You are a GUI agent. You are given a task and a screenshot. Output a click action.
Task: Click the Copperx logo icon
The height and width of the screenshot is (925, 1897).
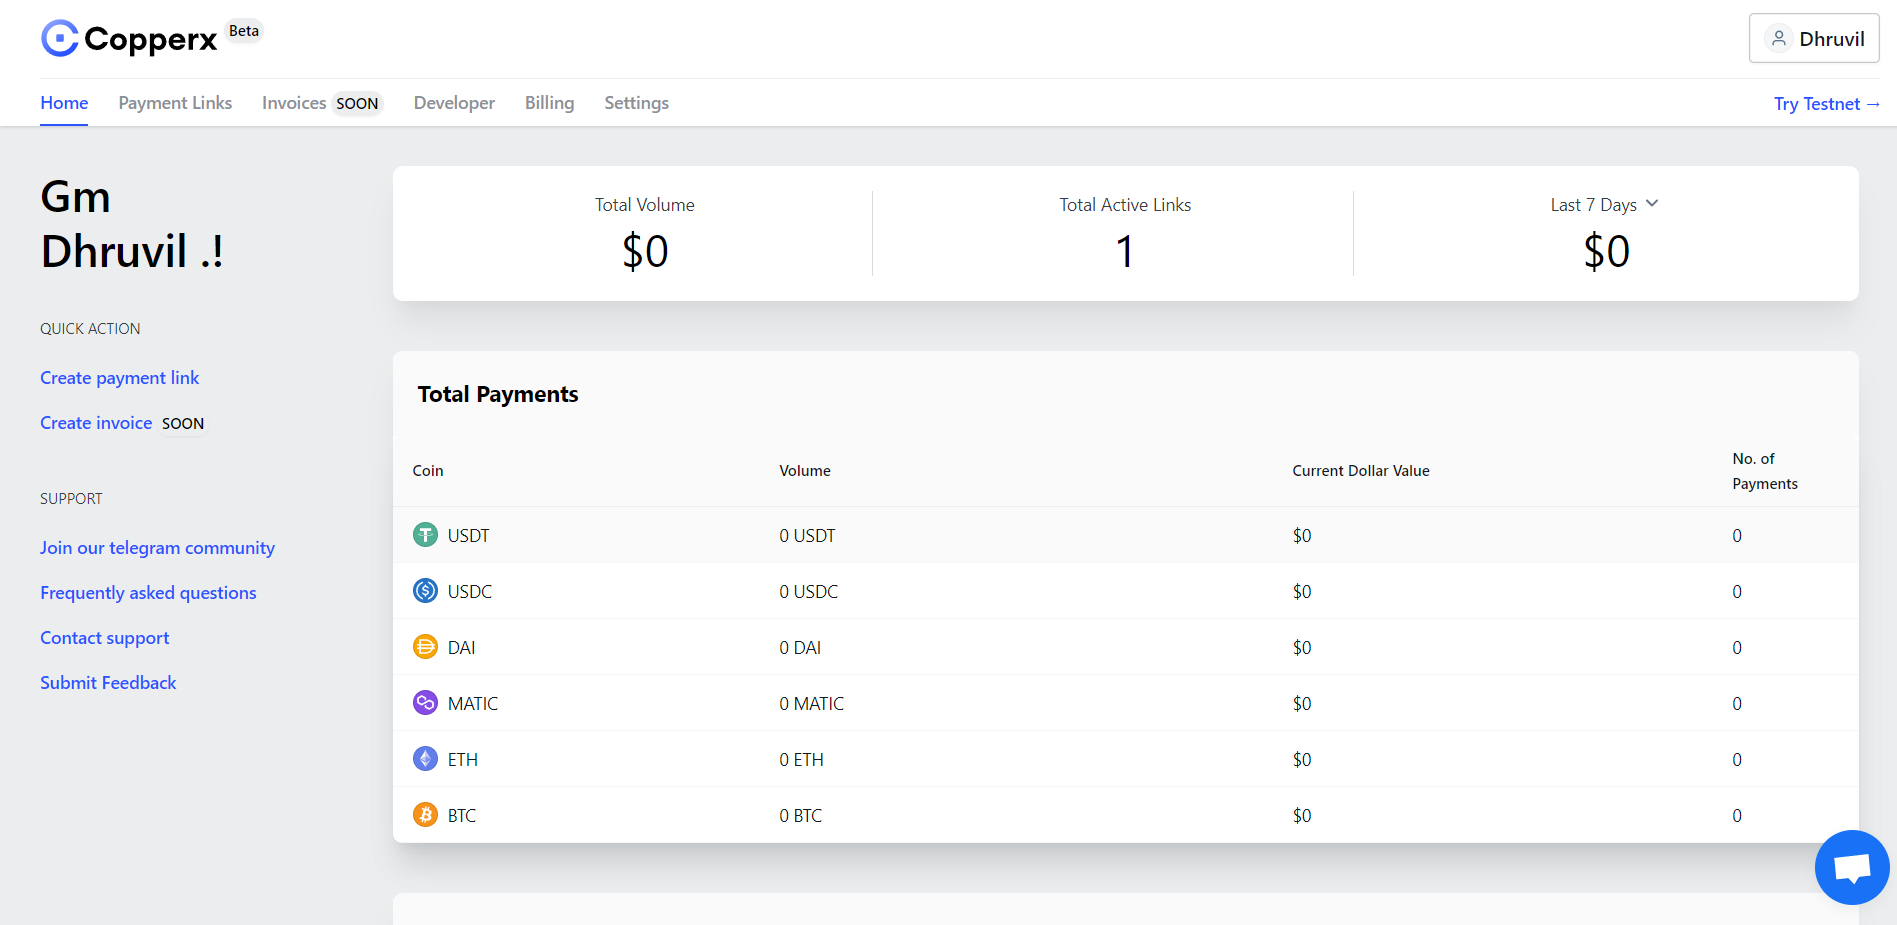click(60, 38)
